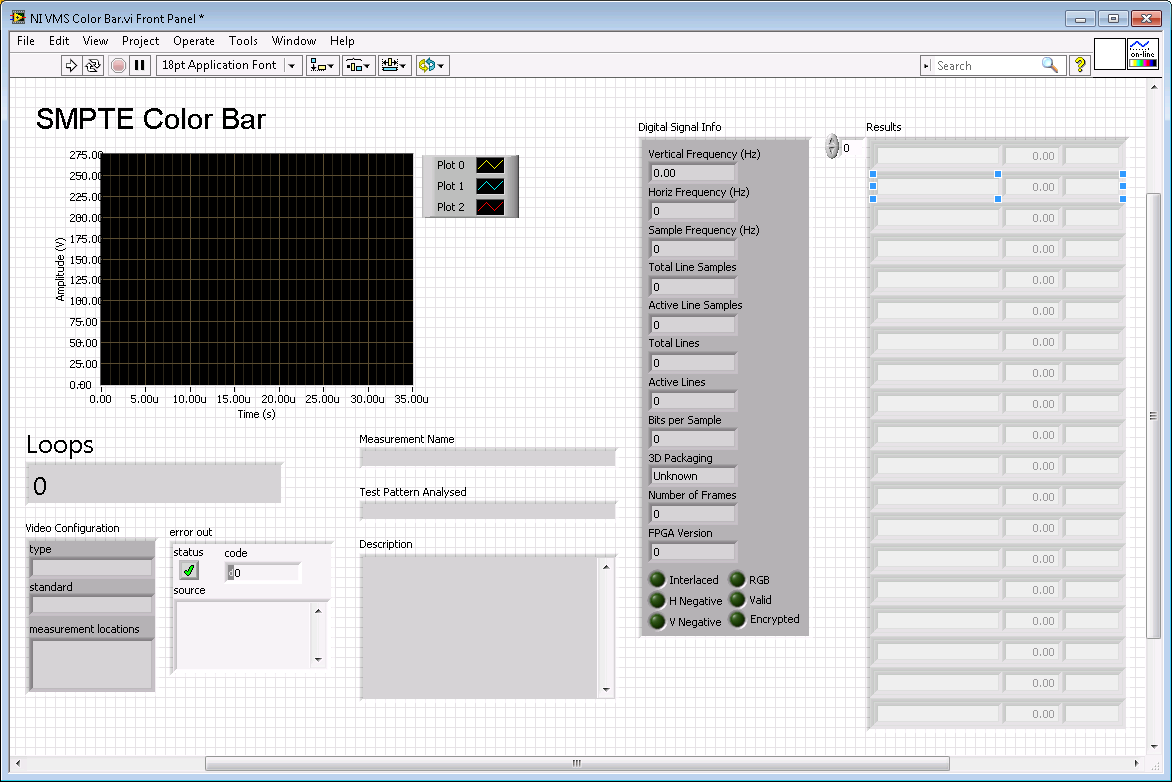Click the Abort Execution stop button
1172x782 pixels.
tap(118, 66)
